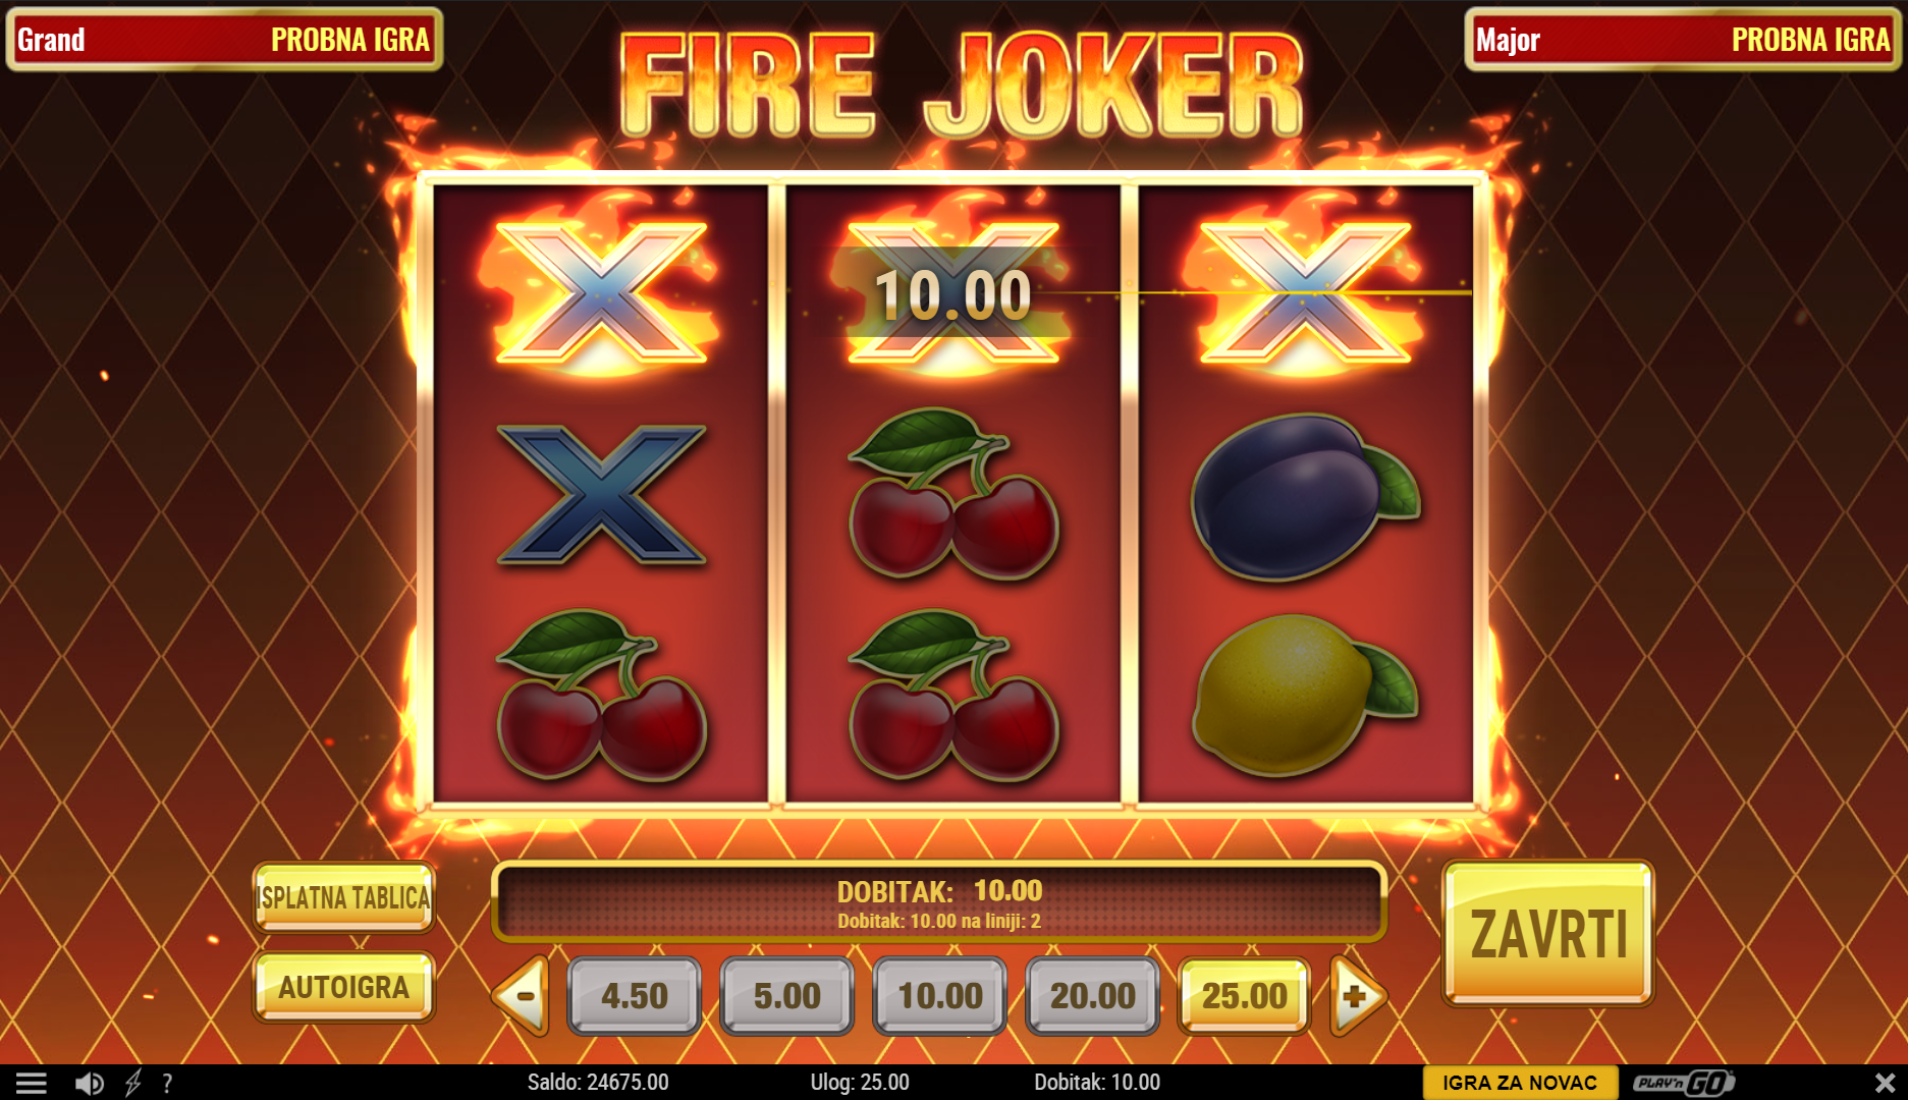Mute the game sound speaker icon
1908x1100 pixels.
[89, 1082]
